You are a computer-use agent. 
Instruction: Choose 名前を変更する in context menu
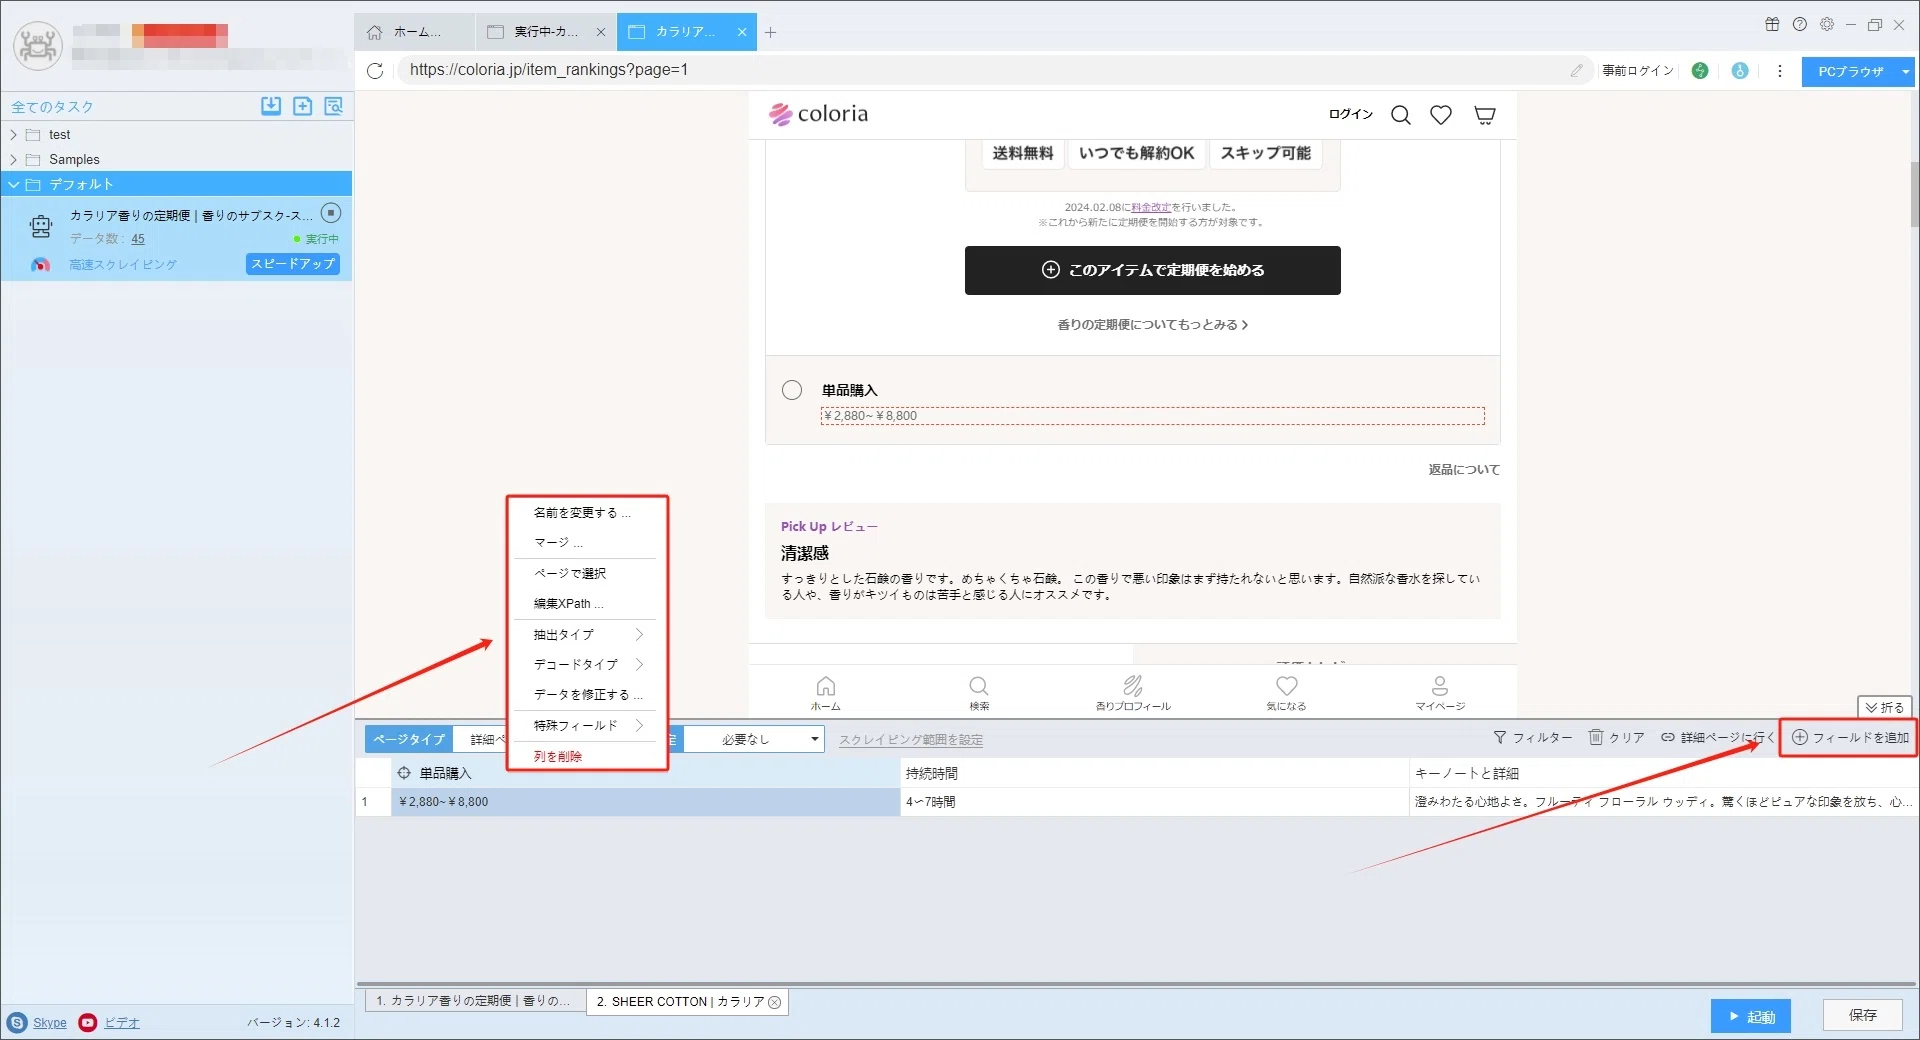coord(582,512)
